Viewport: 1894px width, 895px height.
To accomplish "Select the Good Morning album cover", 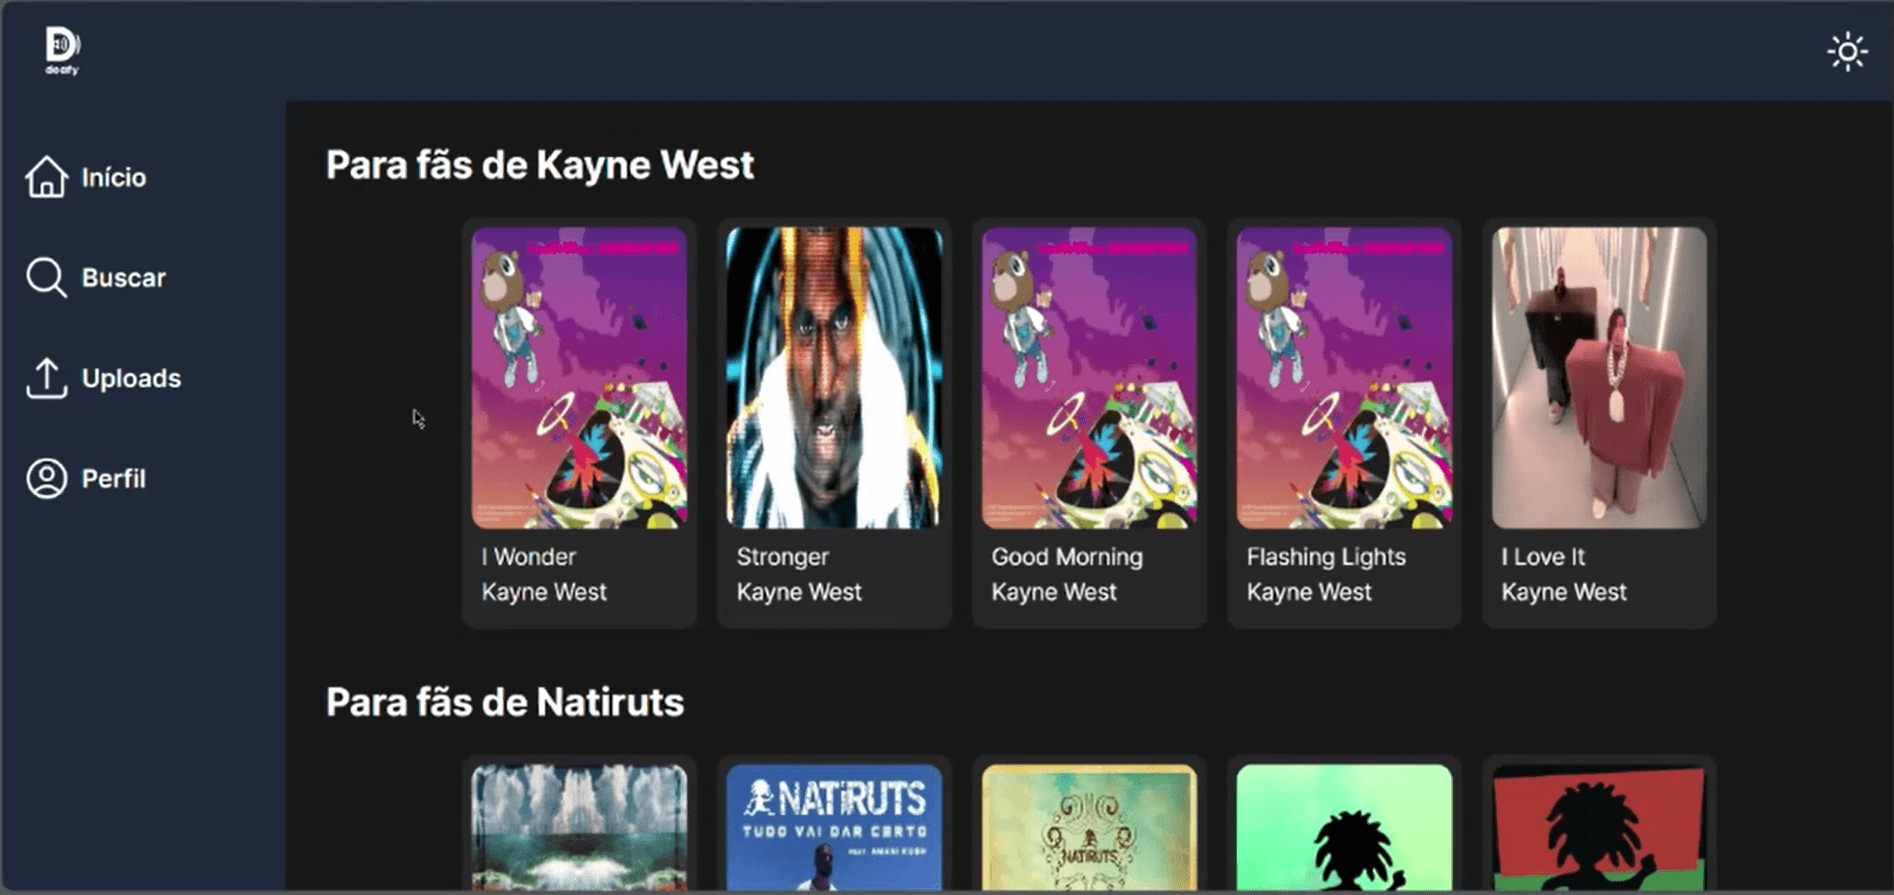I will pos(1089,377).
